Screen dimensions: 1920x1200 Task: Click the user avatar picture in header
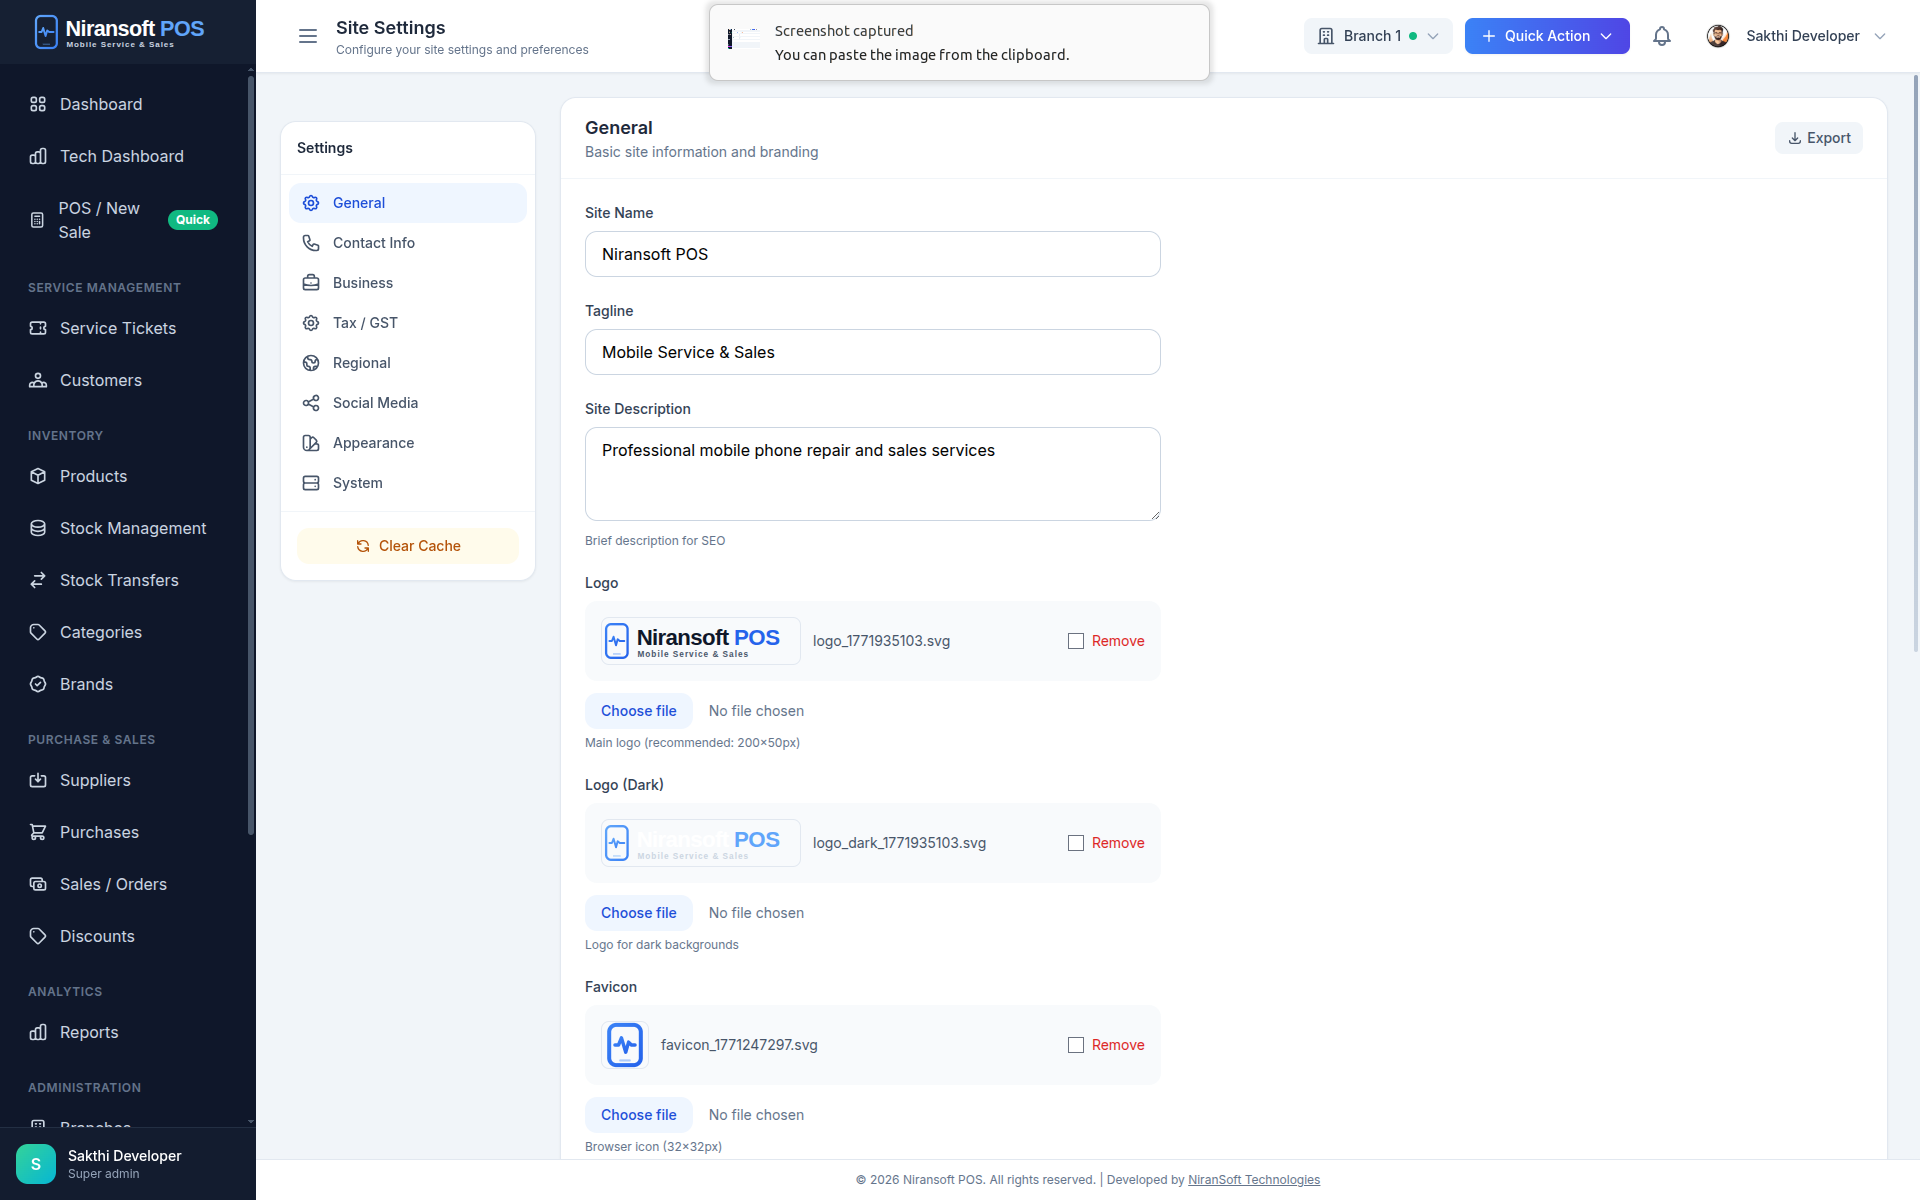[x=1717, y=36]
